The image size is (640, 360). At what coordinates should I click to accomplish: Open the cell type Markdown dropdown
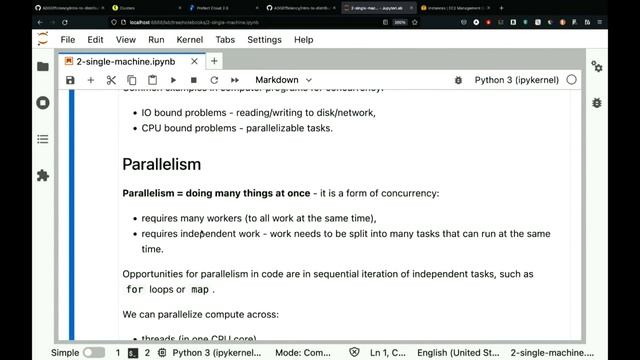tap(283, 80)
